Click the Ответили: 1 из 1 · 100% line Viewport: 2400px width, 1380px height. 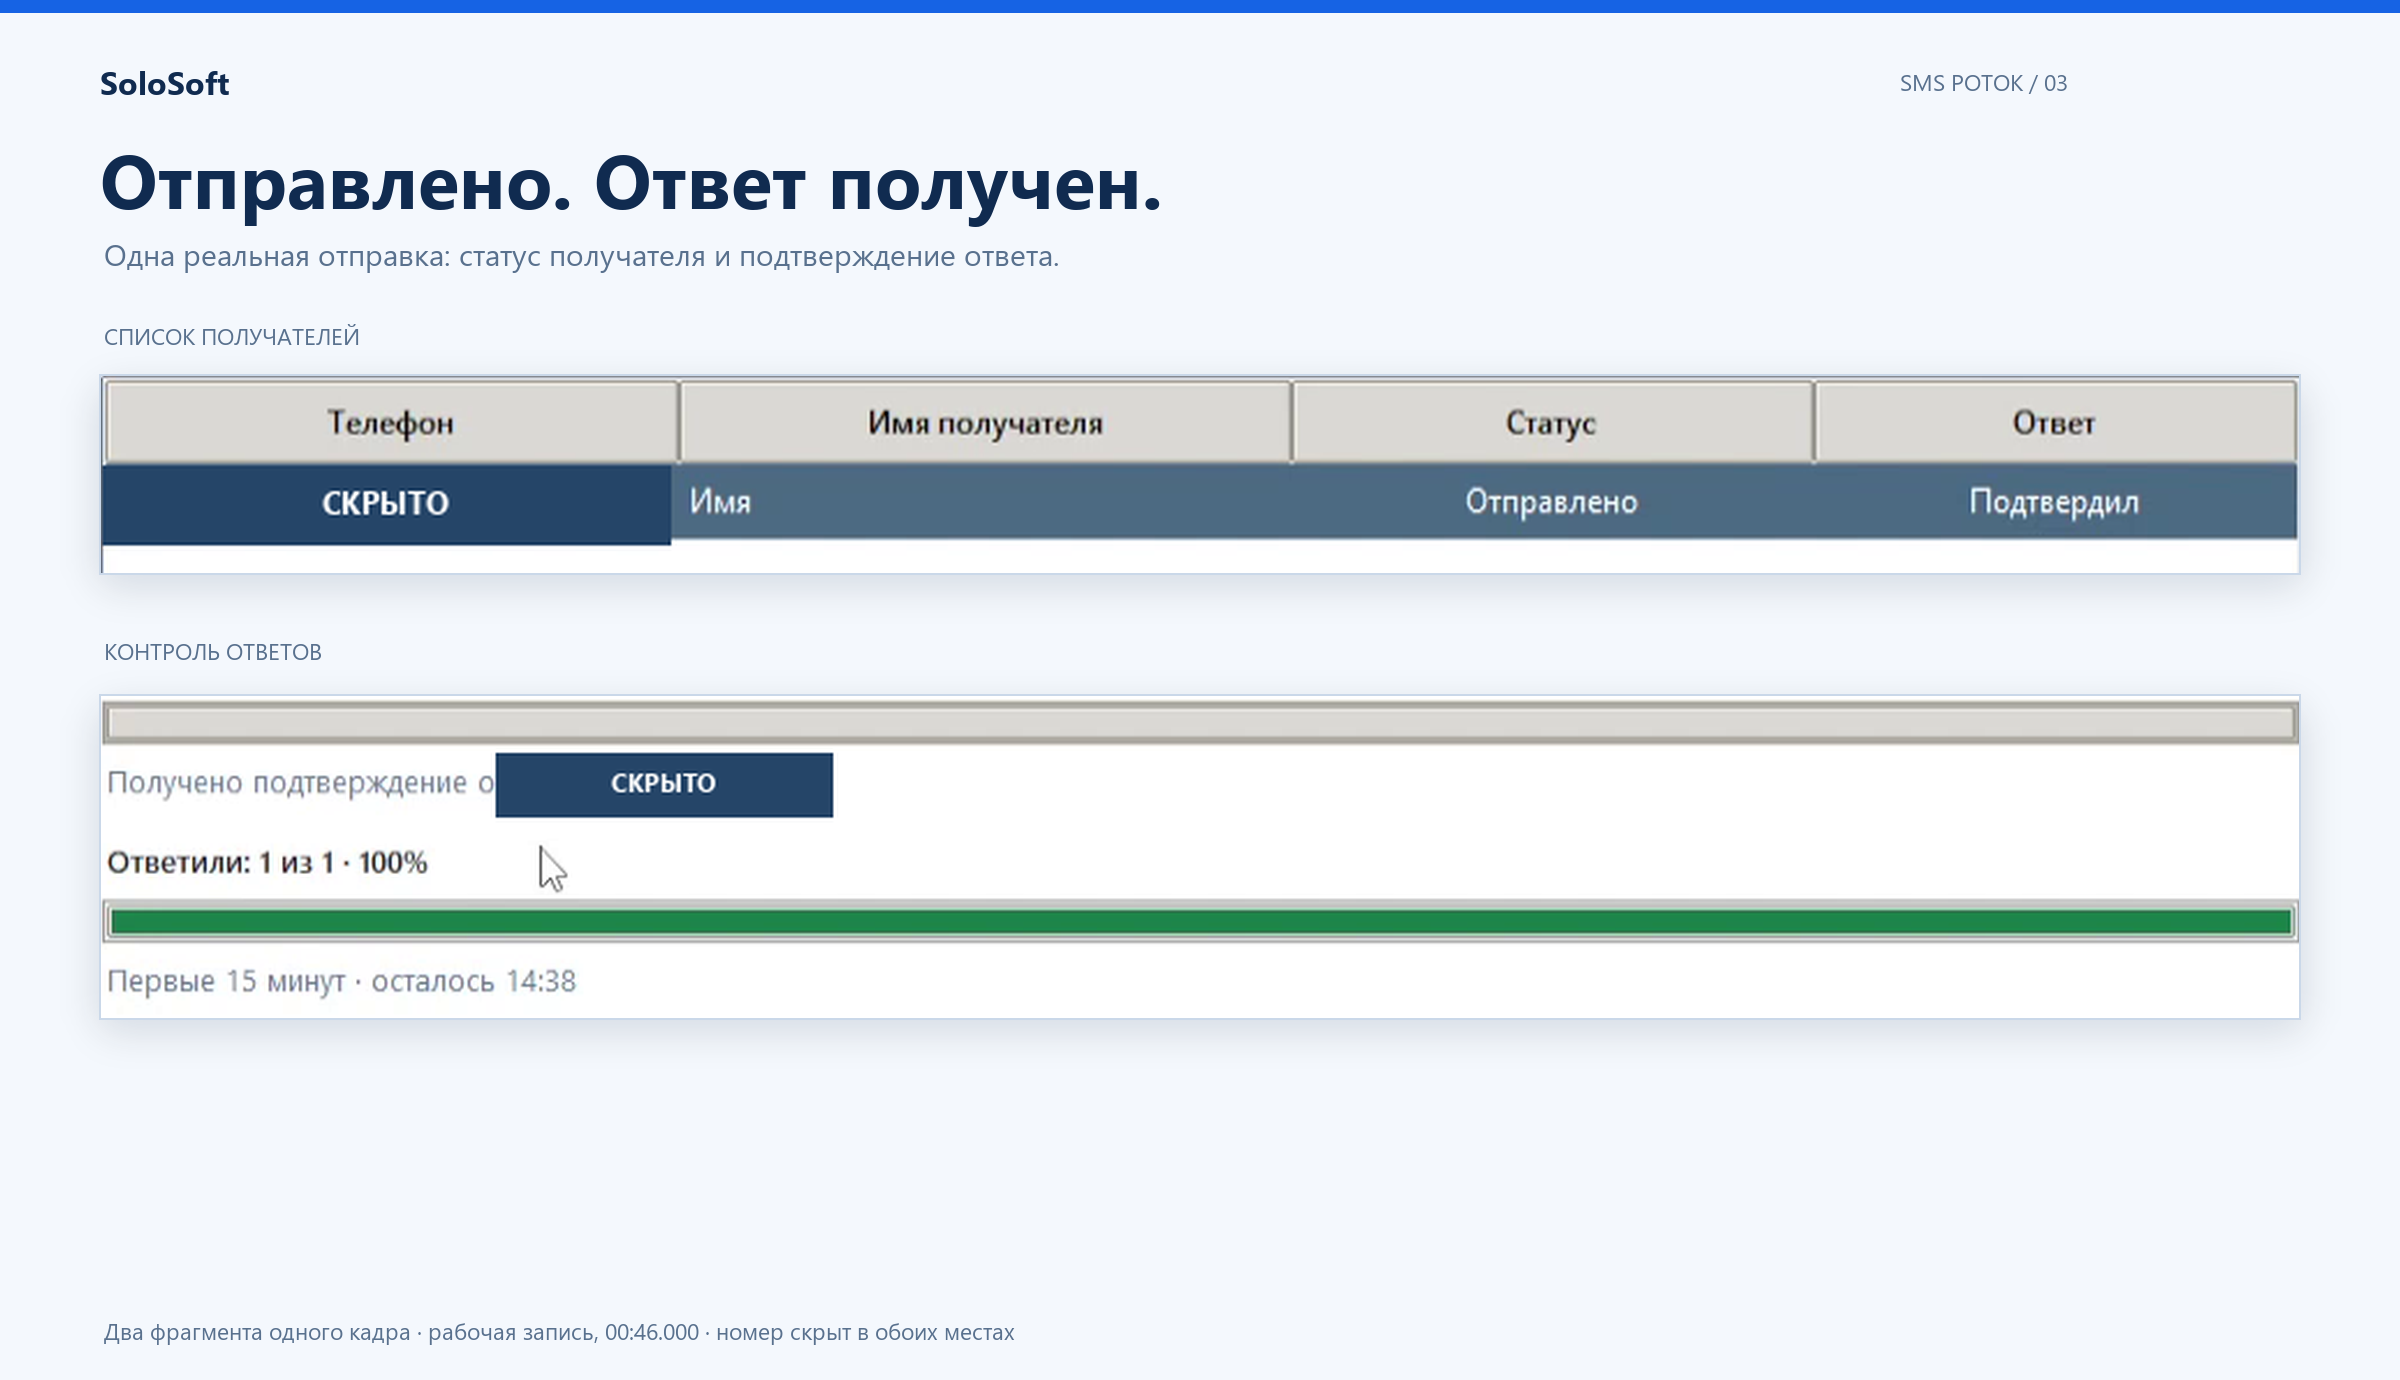[267, 862]
